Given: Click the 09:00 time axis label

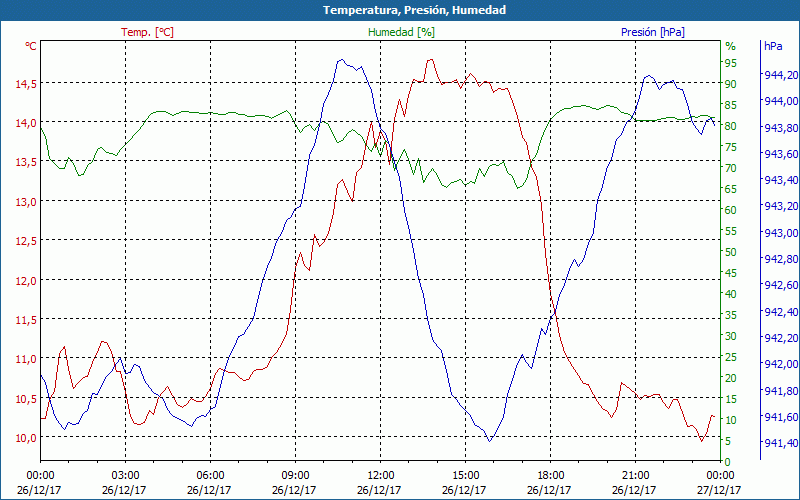Looking at the screenshot, I should 295,476.
